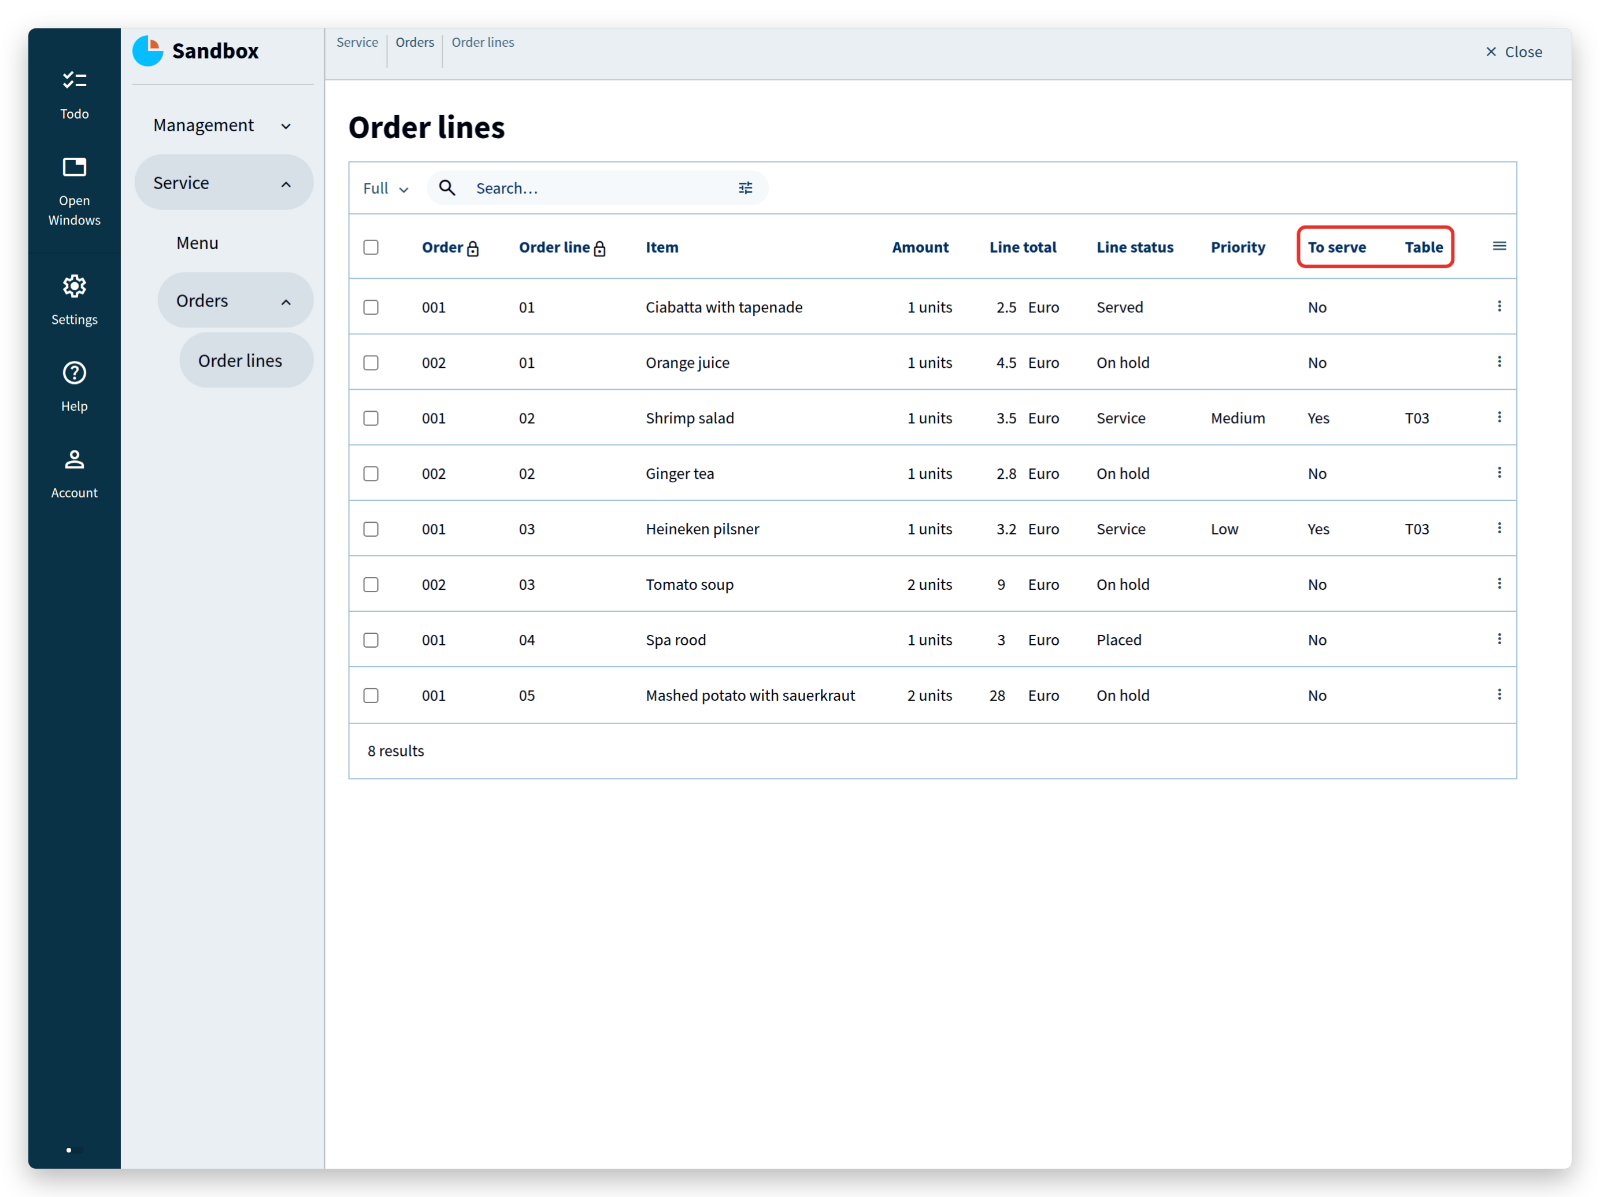
Task: Open row menu for Ciabatta with tapenade
Action: coord(1499,307)
